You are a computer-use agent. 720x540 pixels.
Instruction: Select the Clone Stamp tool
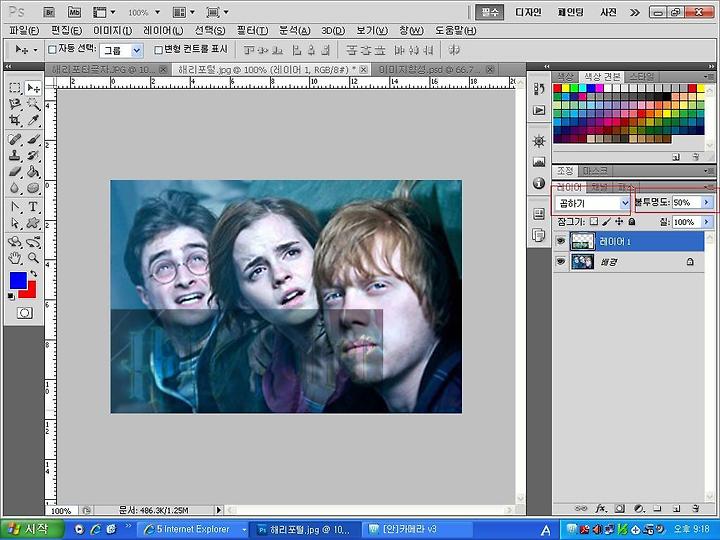coord(15,155)
